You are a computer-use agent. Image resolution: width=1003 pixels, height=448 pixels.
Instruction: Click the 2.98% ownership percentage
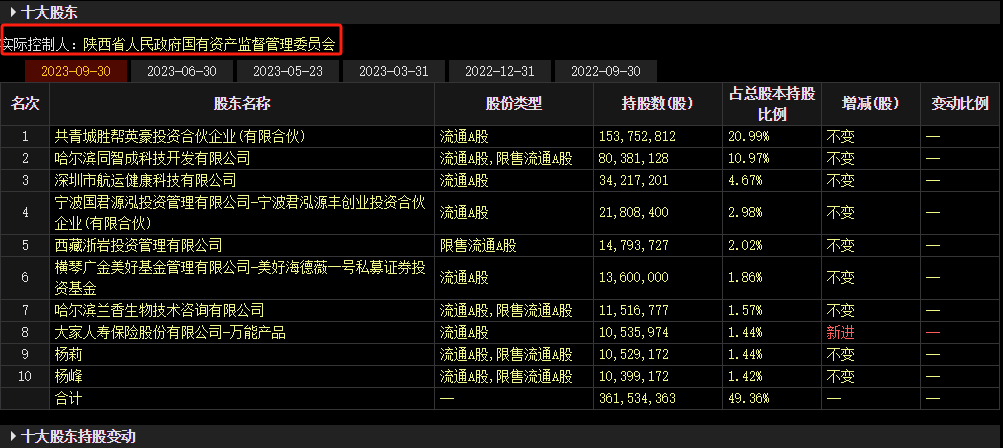(745, 212)
